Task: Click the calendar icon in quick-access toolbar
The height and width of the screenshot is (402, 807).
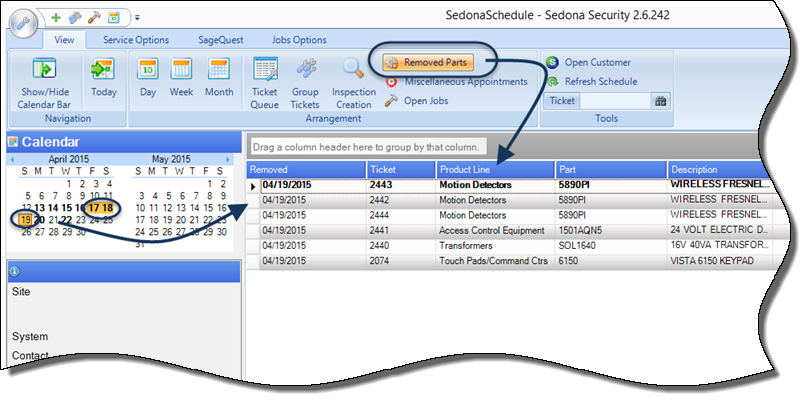Action: [x=114, y=18]
